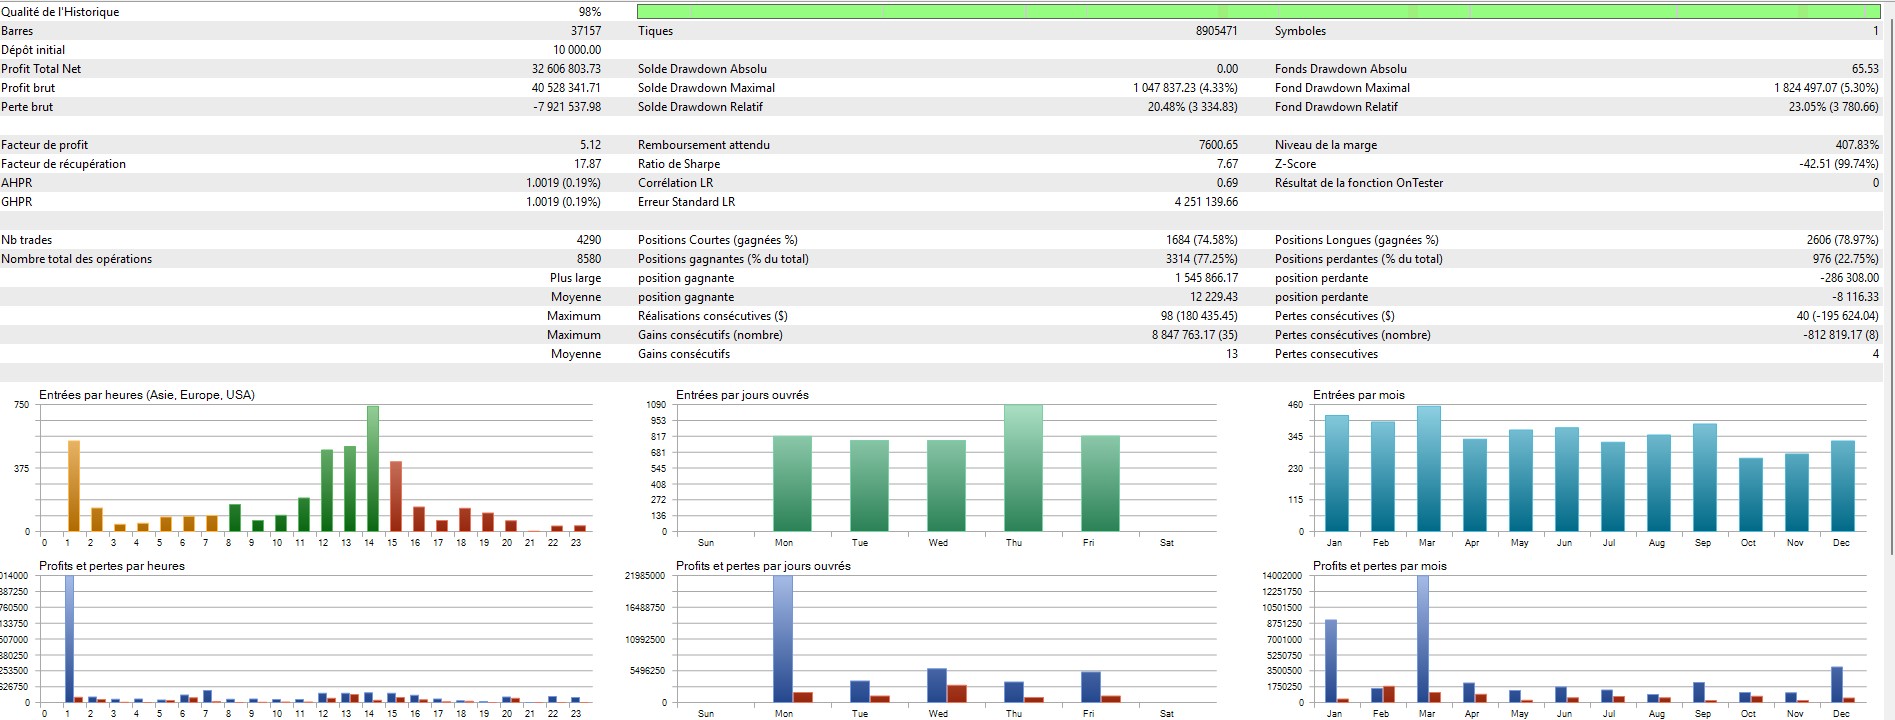Click the Thu bar in Entrées par jours ouvrés

coord(1023,468)
